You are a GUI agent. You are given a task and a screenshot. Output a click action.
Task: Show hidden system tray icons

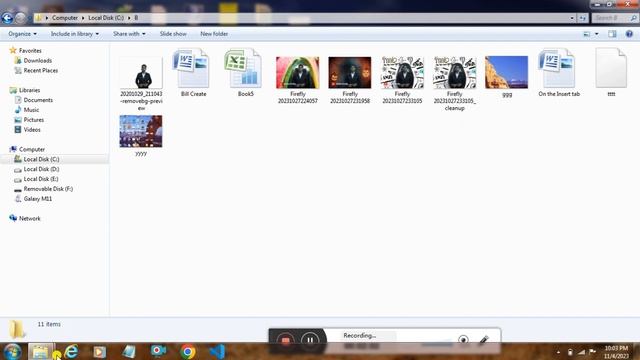click(558, 352)
